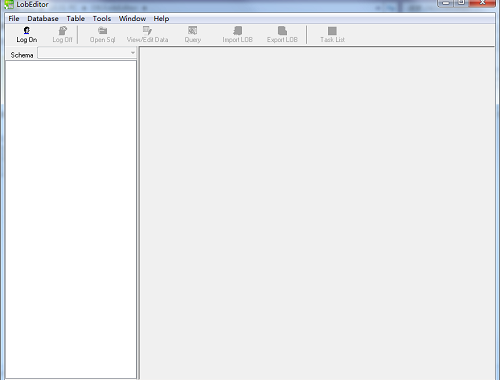Show the Task List toolbar icon
The image size is (503, 380).
pos(332,31)
